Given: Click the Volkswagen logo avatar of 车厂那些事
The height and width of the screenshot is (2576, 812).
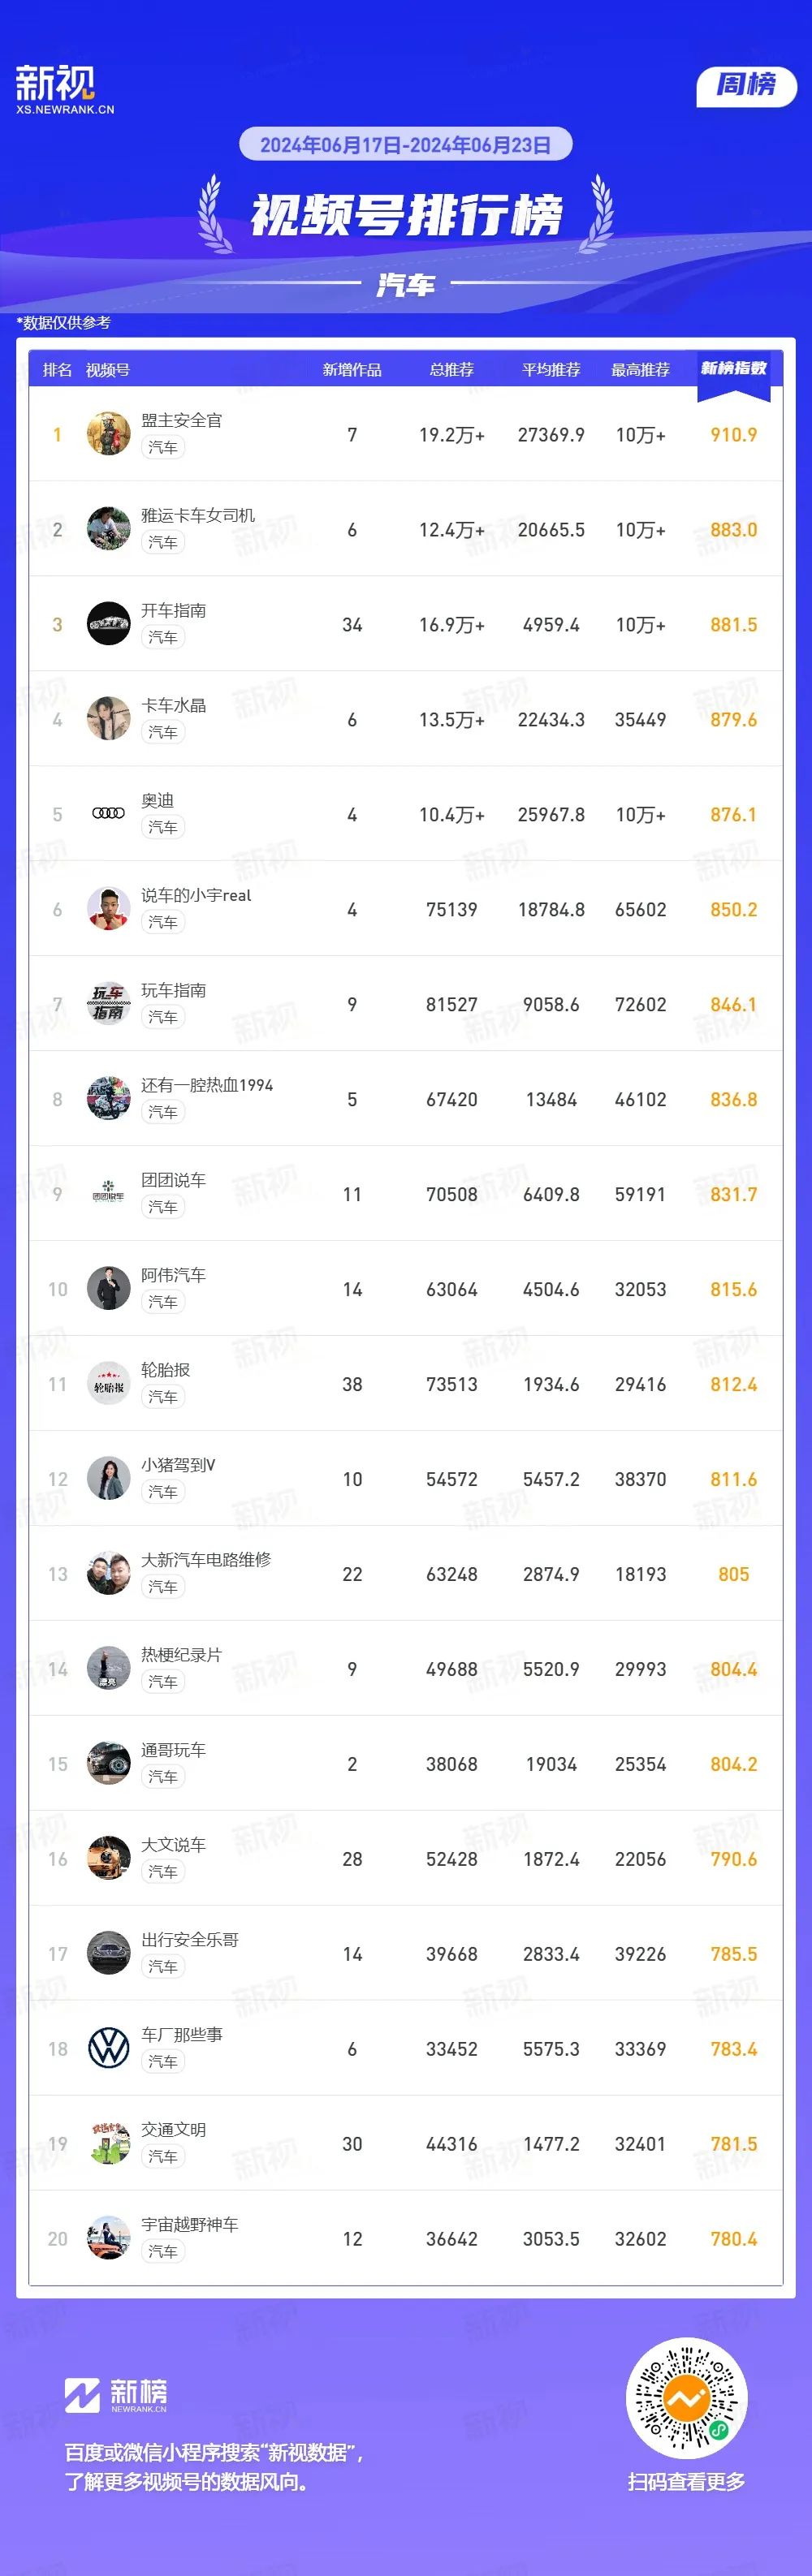Looking at the screenshot, I should pyautogui.click(x=108, y=2048).
